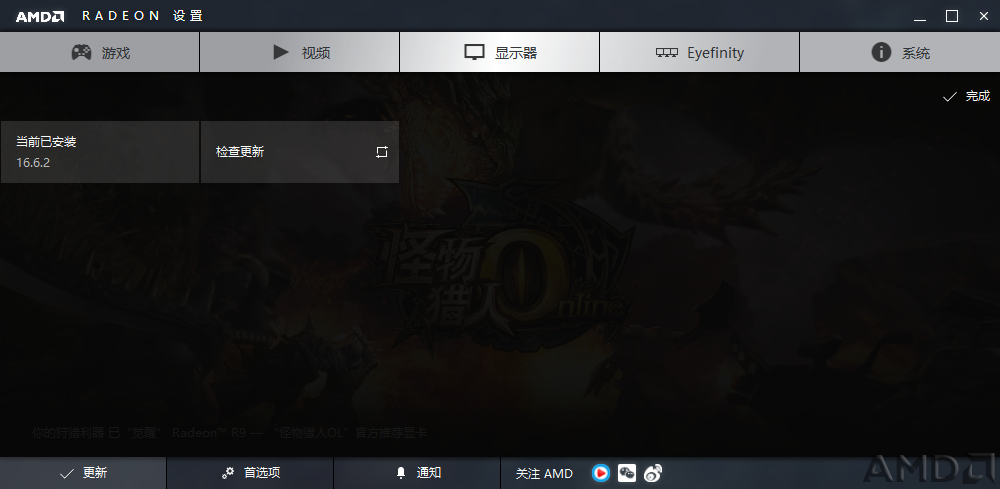Click the 关注 AMD label
The width and height of the screenshot is (1000, 489).
544,474
